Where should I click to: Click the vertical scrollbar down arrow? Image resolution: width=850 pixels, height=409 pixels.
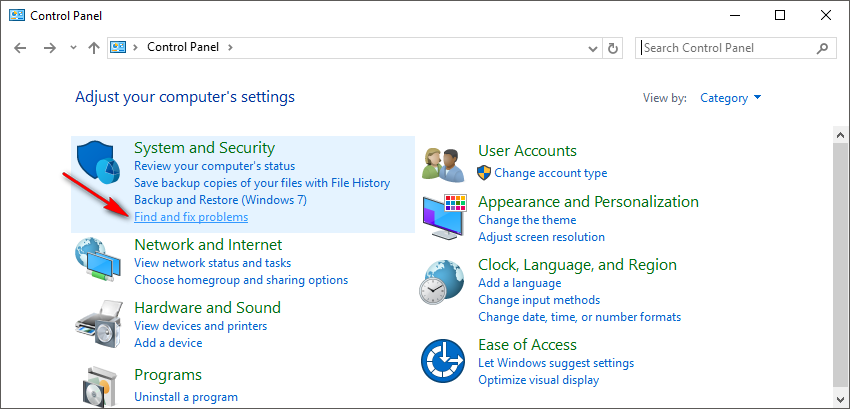pyautogui.click(x=840, y=401)
